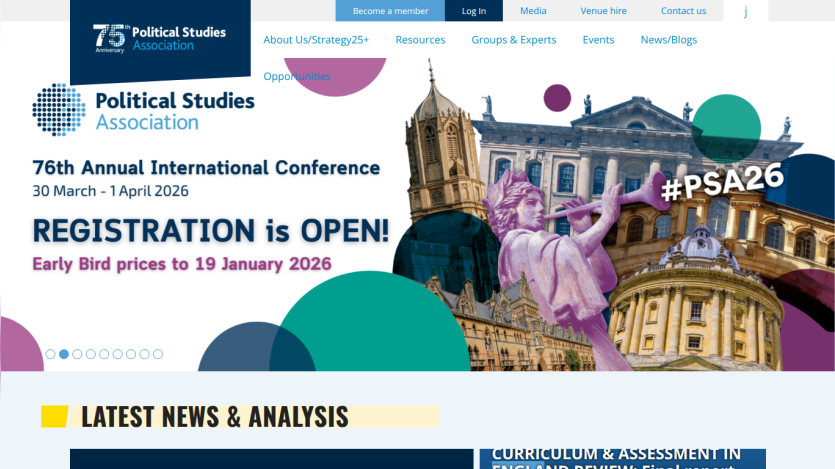The width and height of the screenshot is (835, 469).
Task: Click the search icon in top bar
Action: tap(746, 11)
